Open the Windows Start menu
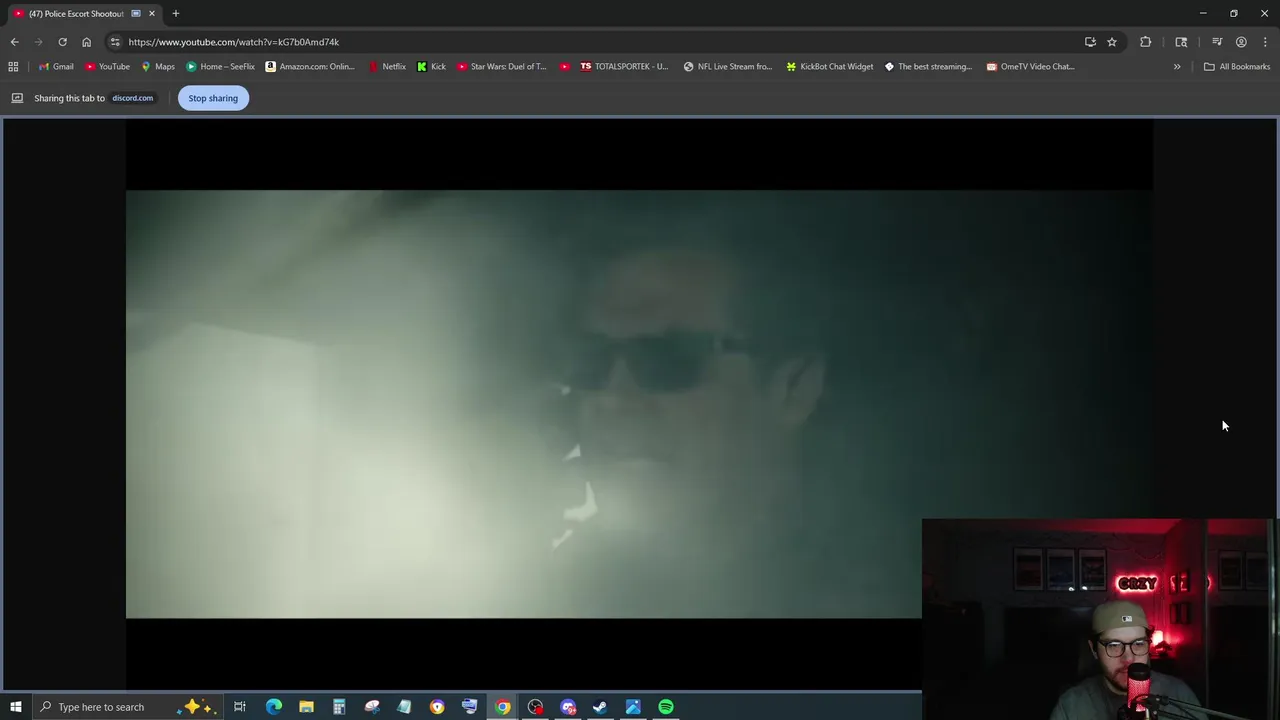 click(x=16, y=707)
